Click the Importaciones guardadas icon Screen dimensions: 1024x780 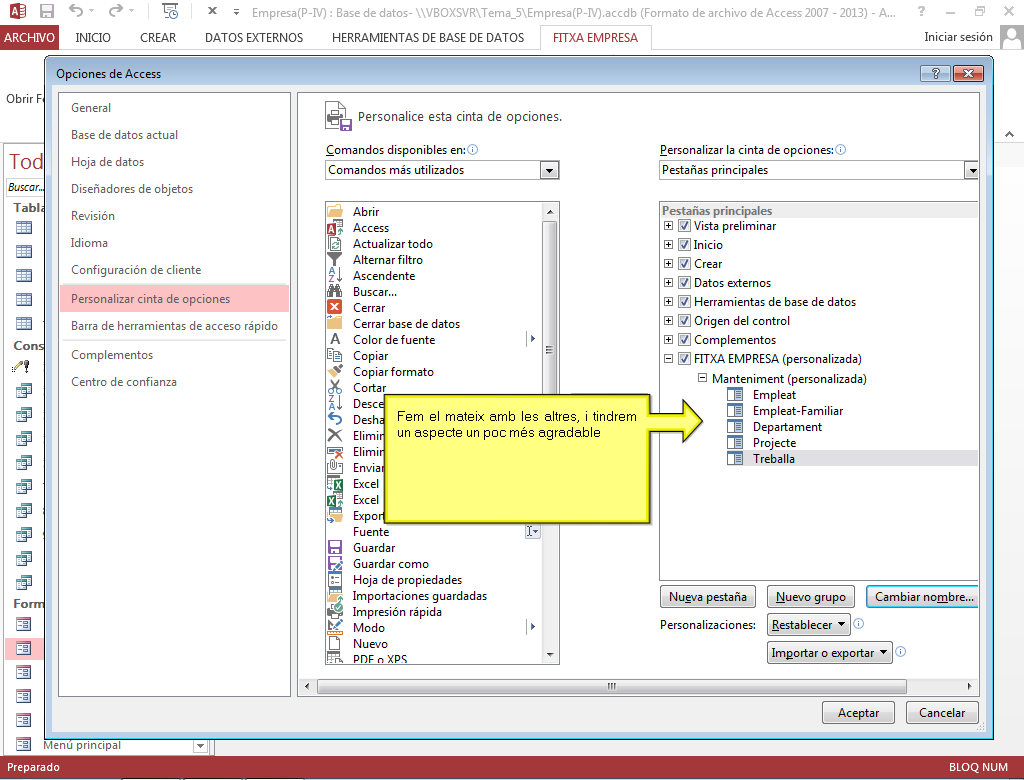tap(334, 595)
